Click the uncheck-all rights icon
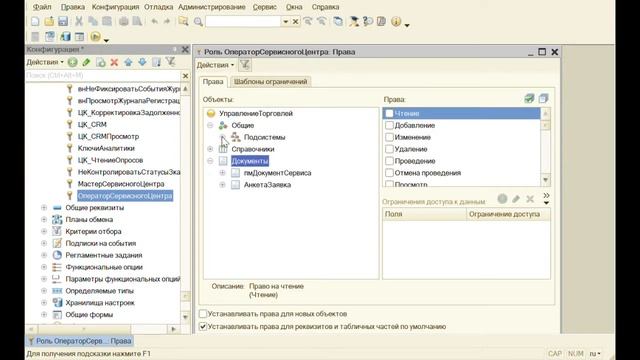The height and width of the screenshot is (360, 640). 543,98
